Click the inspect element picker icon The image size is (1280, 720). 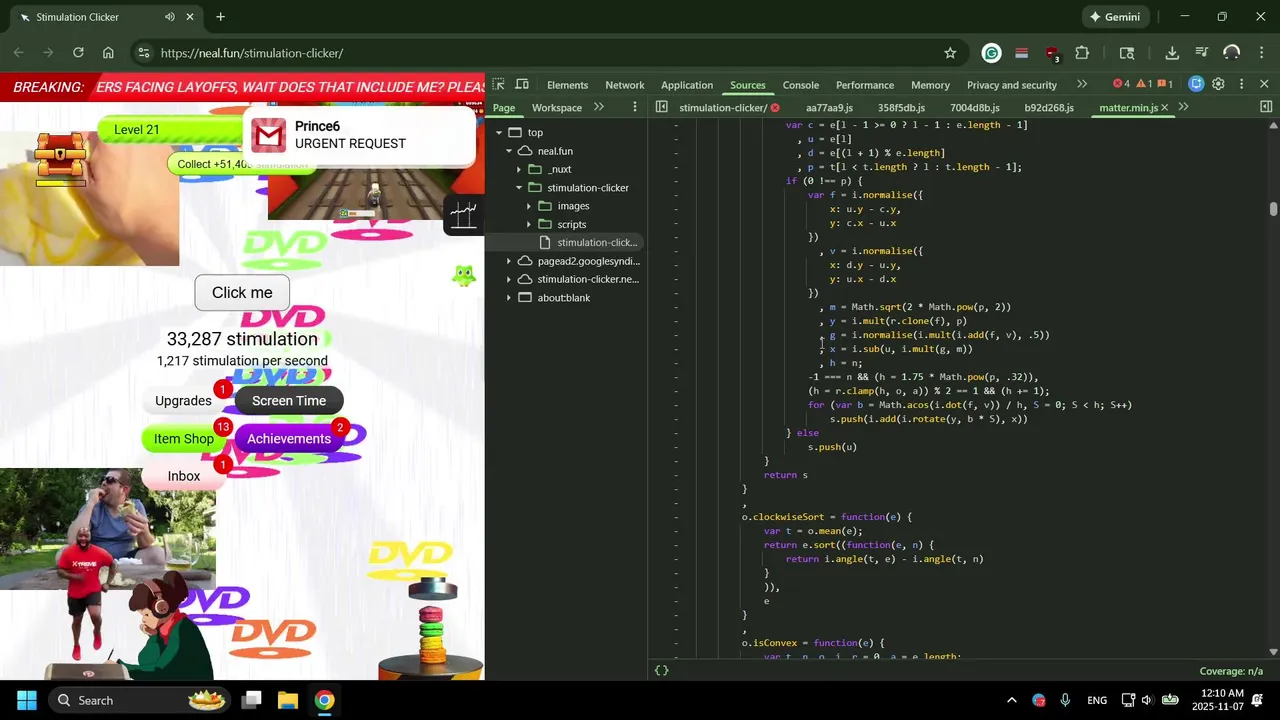498,84
